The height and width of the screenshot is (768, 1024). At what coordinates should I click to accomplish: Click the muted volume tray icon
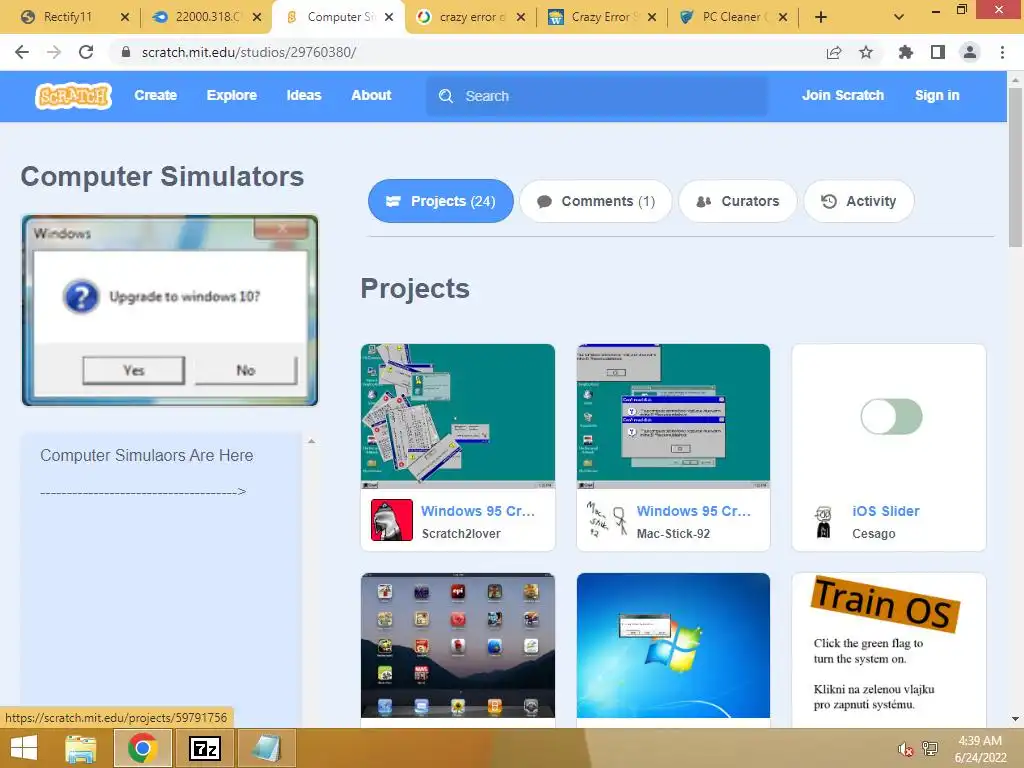coord(904,750)
